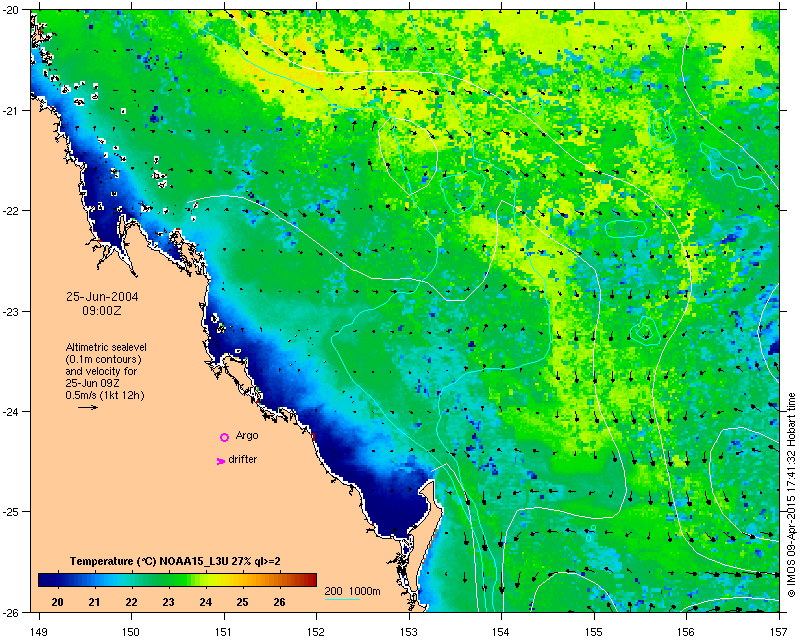Click the dark red end of temperature colorbar
Screen dimensions: 800x640
(x=312, y=580)
